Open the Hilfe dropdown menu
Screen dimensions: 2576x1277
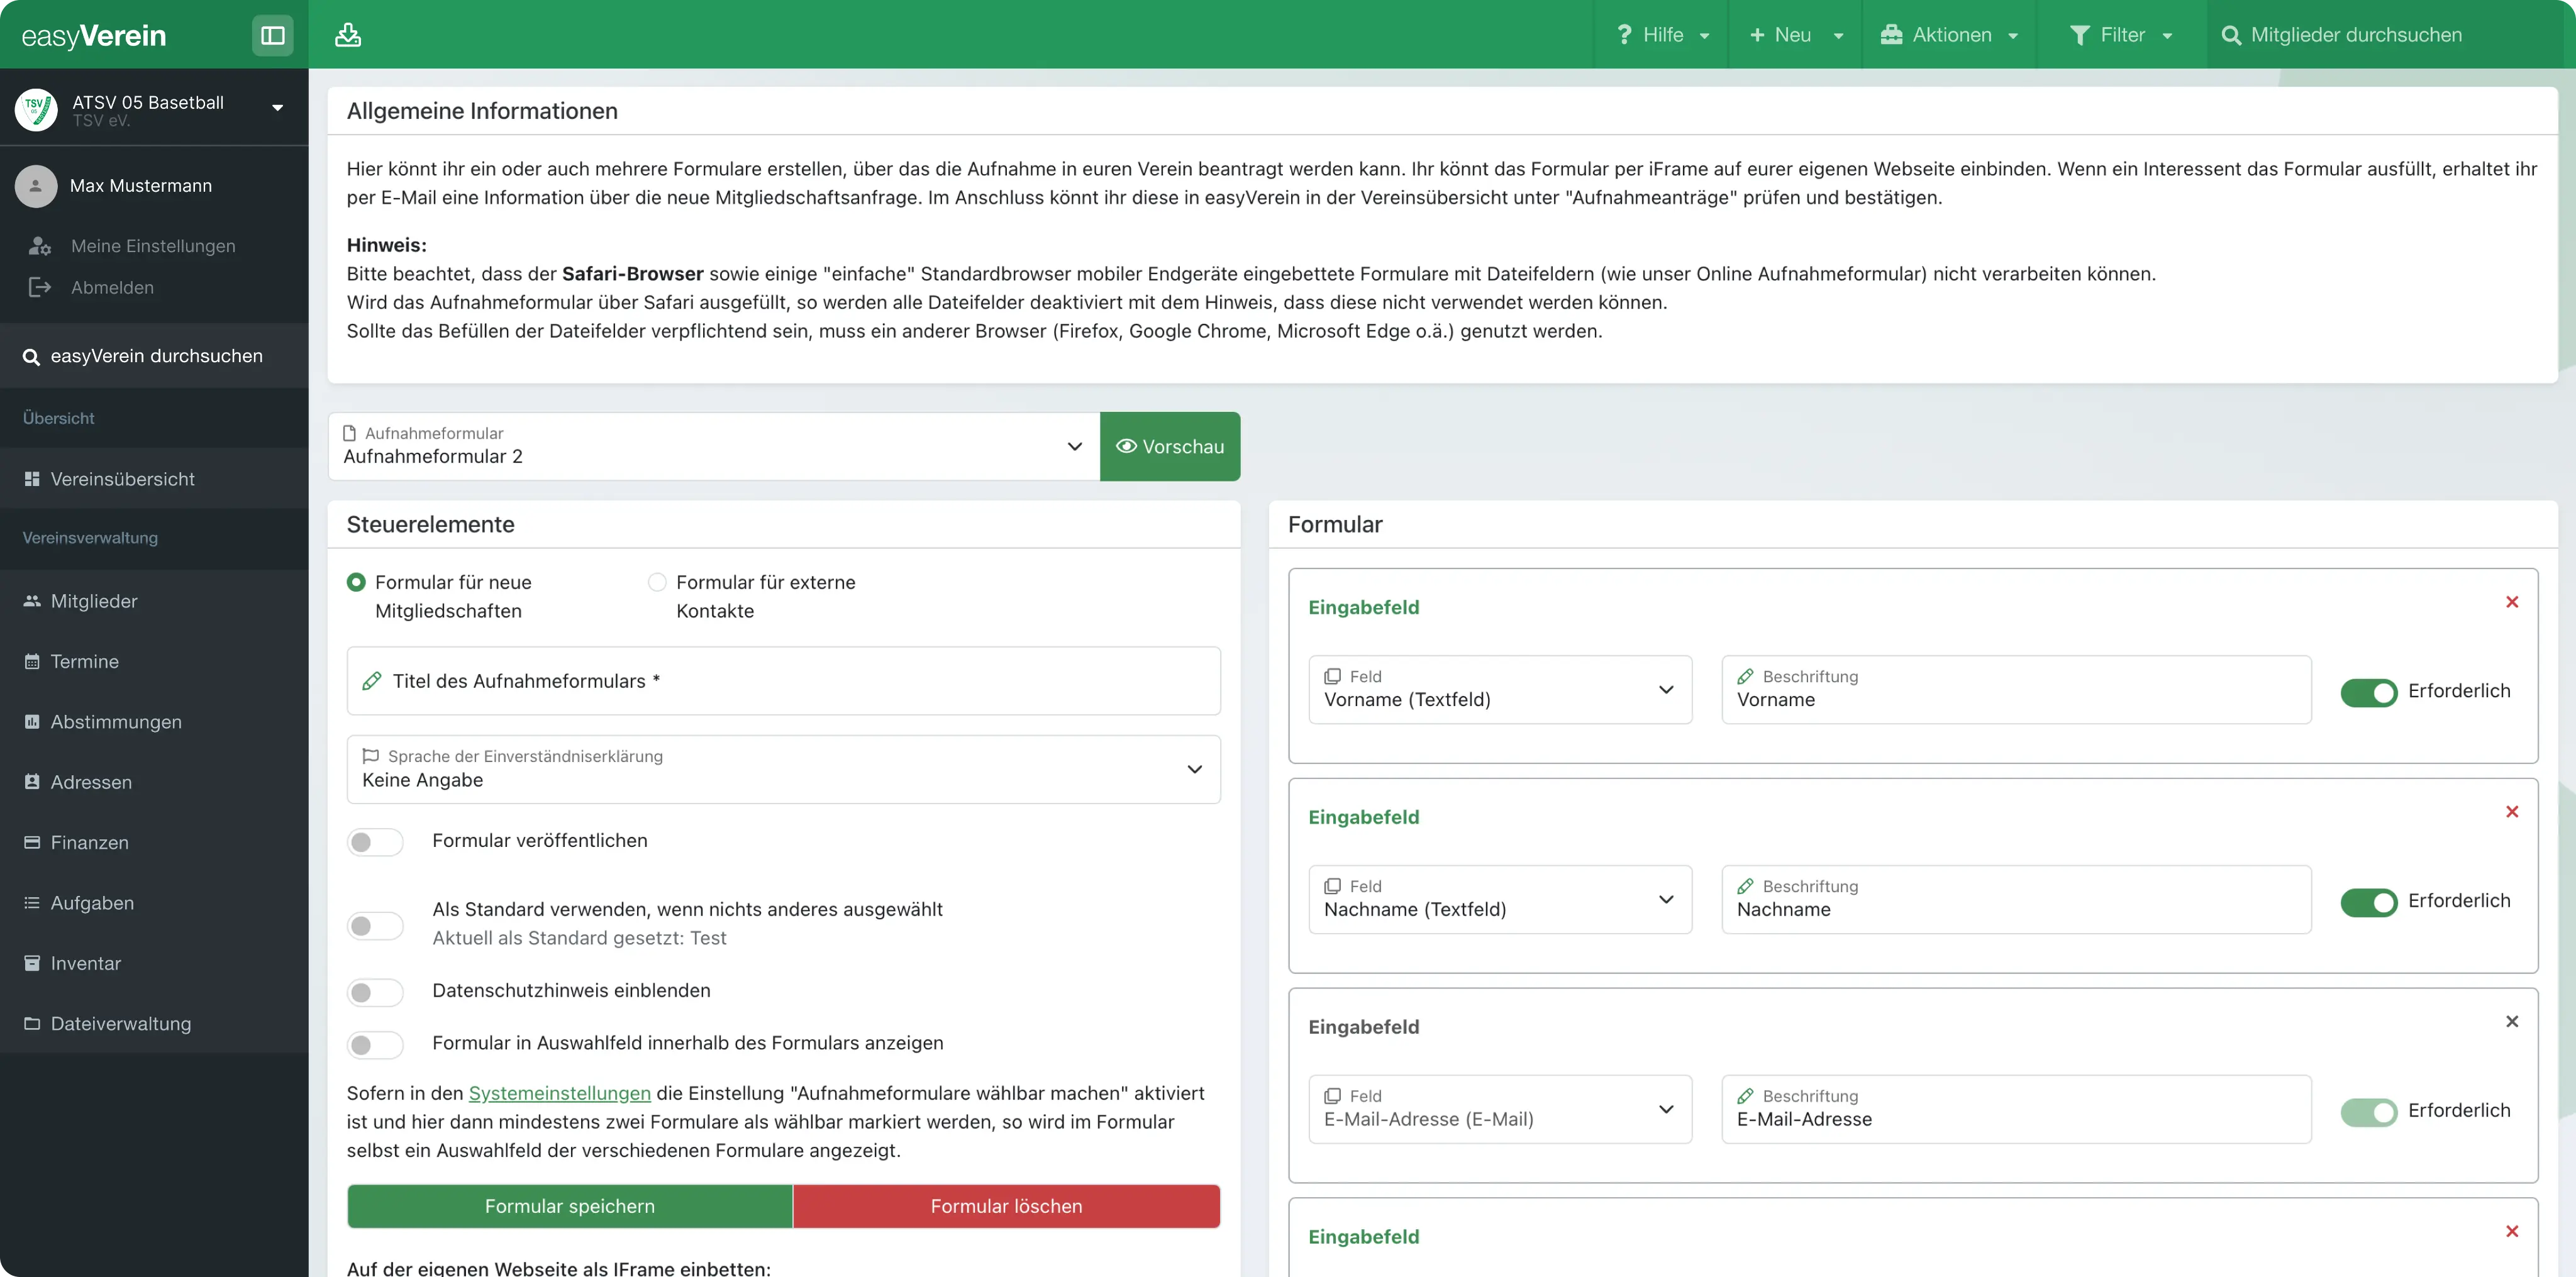(1662, 35)
